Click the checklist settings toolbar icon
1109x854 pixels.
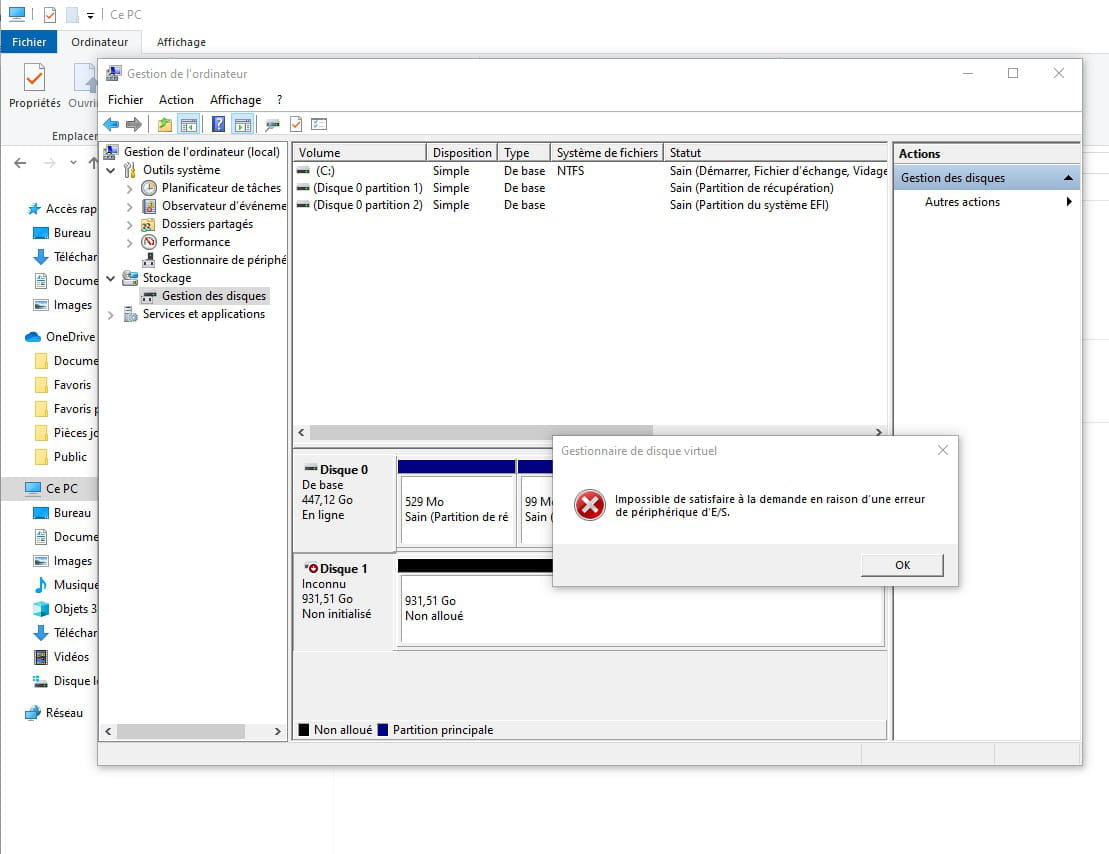tap(319, 125)
